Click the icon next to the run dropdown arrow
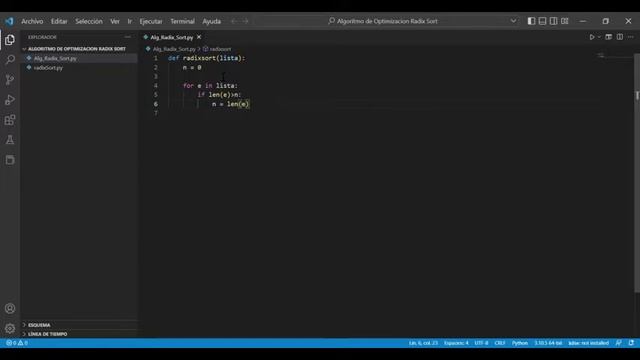The width and height of the screenshot is (640, 360). tap(609, 37)
